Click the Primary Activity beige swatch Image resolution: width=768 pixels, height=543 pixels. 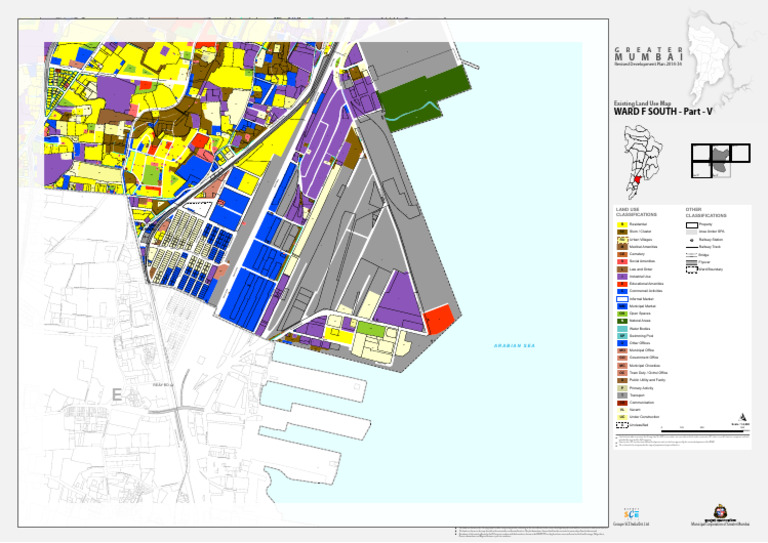pos(622,388)
